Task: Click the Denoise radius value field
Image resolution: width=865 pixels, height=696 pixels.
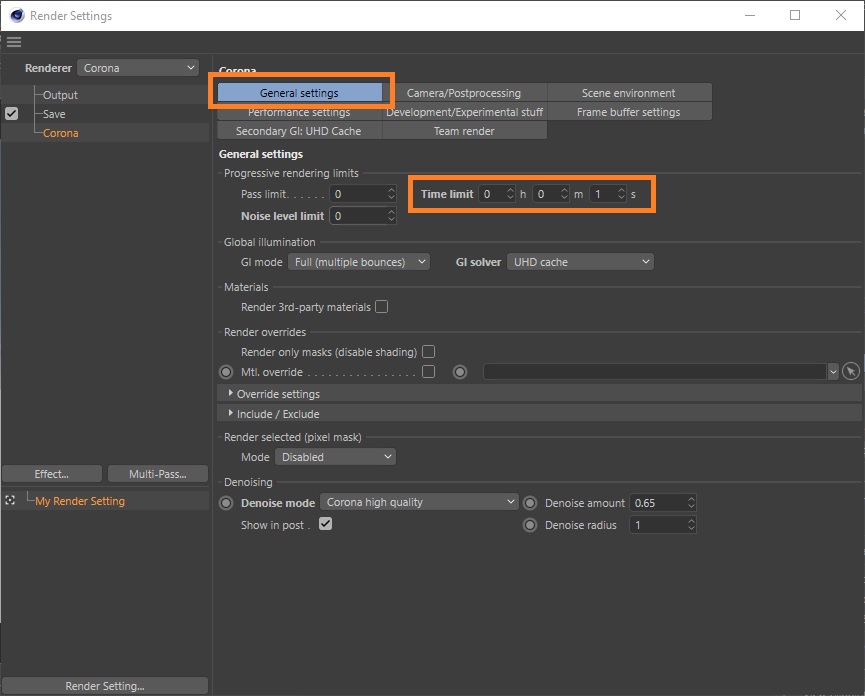Action: pyautogui.click(x=658, y=524)
